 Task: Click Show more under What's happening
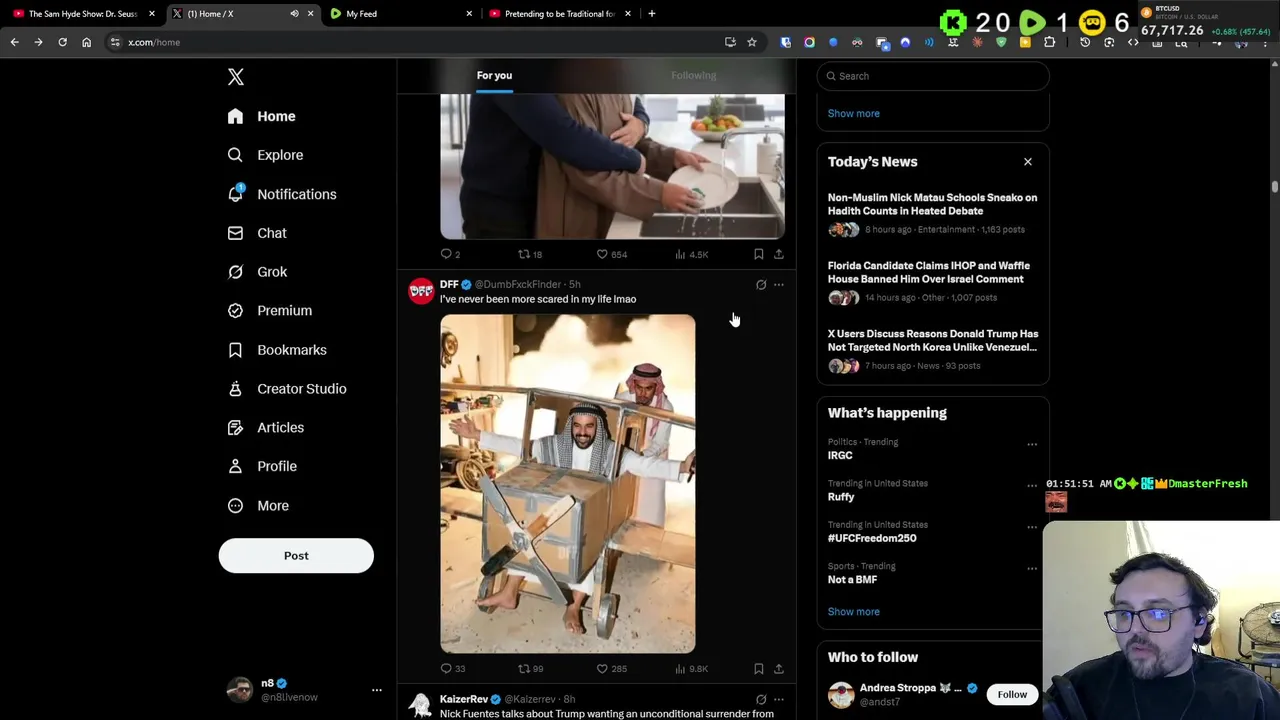tap(853, 611)
